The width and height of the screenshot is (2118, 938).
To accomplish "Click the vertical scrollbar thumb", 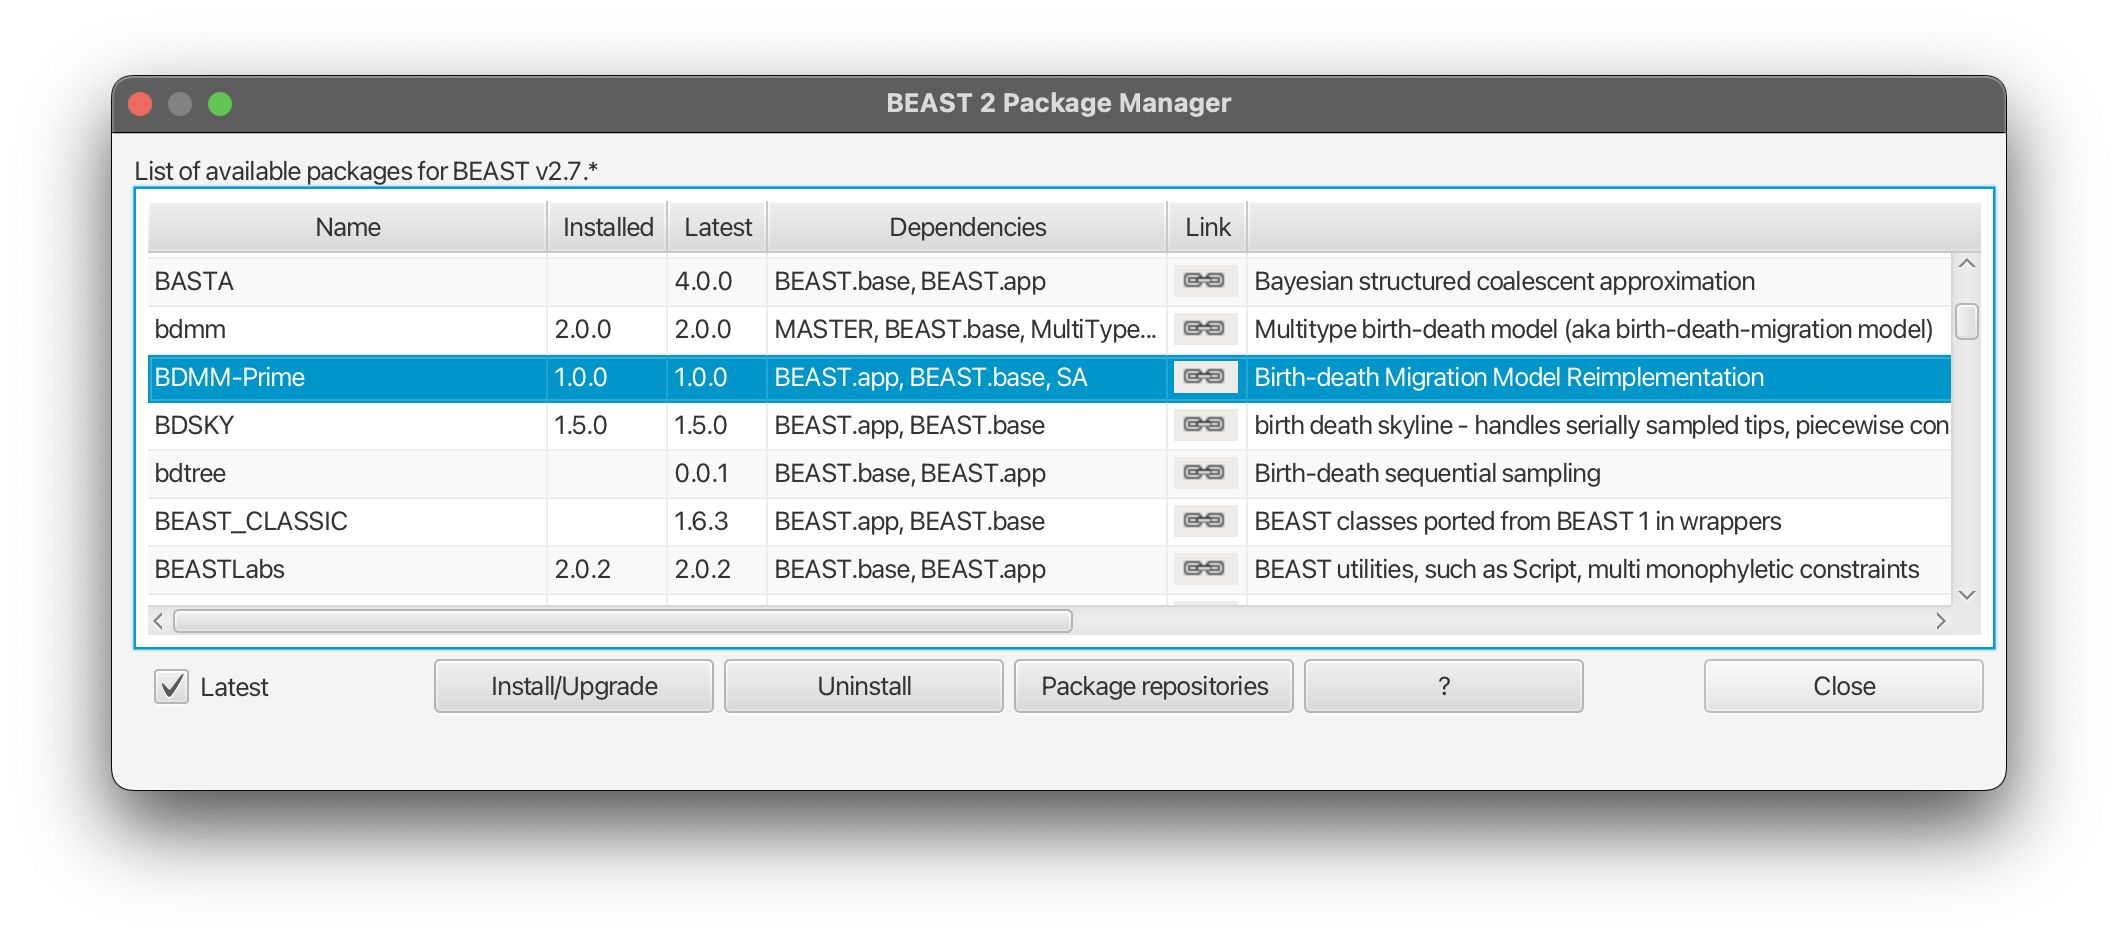I will coord(1967,322).
